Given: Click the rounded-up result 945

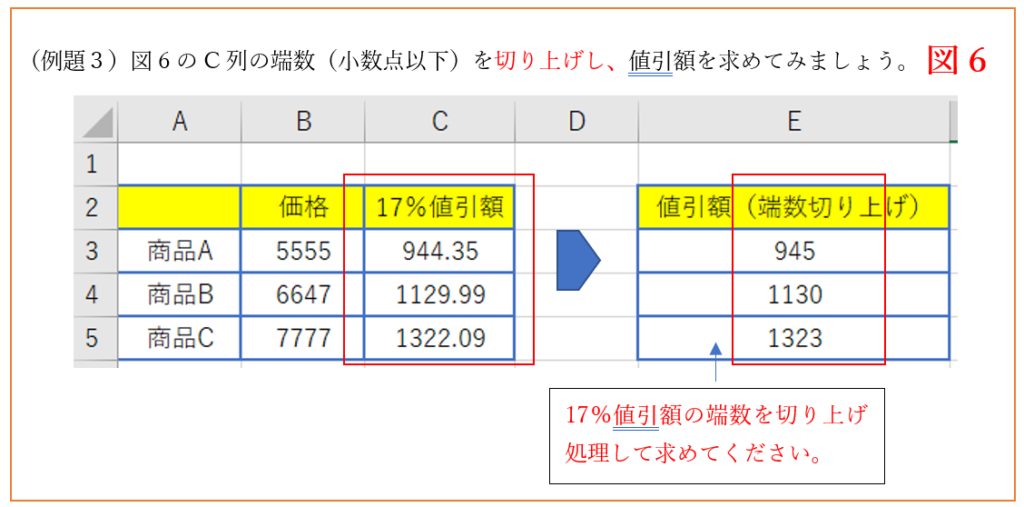Looking at the screenshot, I should 794,251.
